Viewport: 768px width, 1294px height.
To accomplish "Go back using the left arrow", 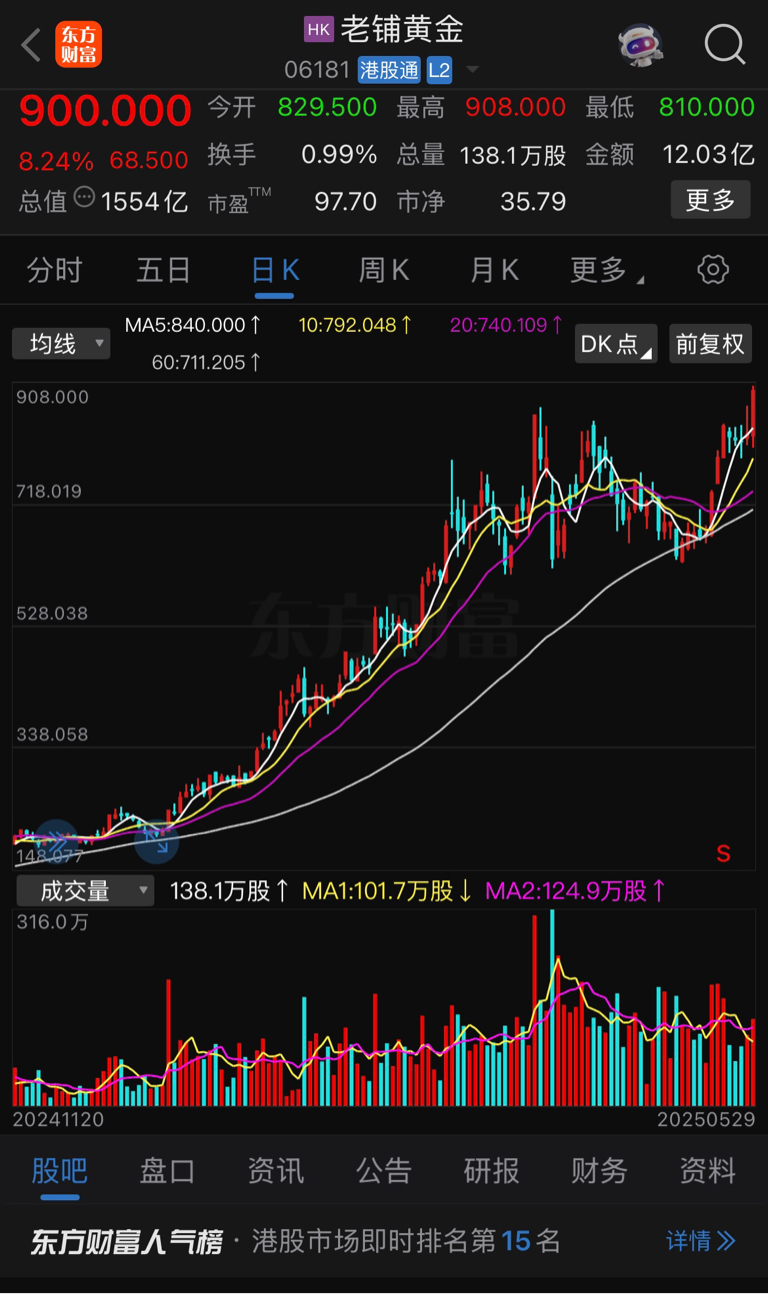I will click(31, 45).
